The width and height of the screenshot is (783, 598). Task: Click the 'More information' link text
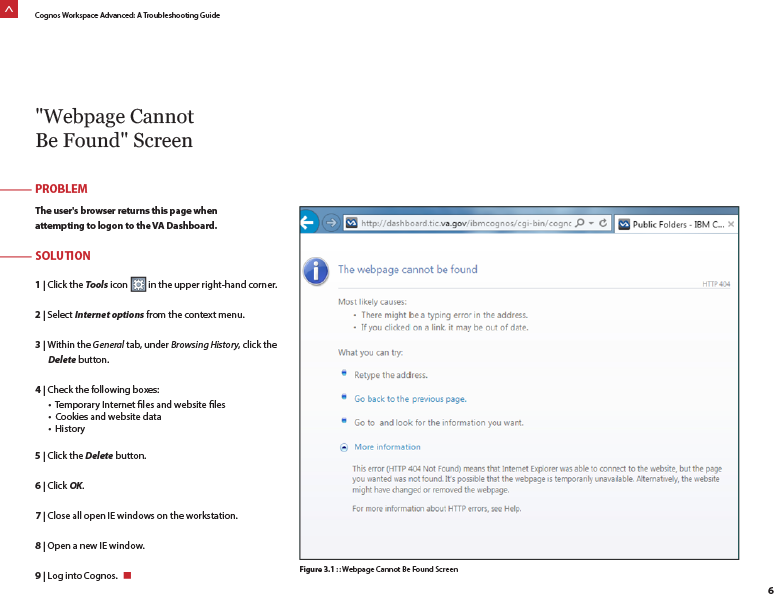(x=387, y=447)
